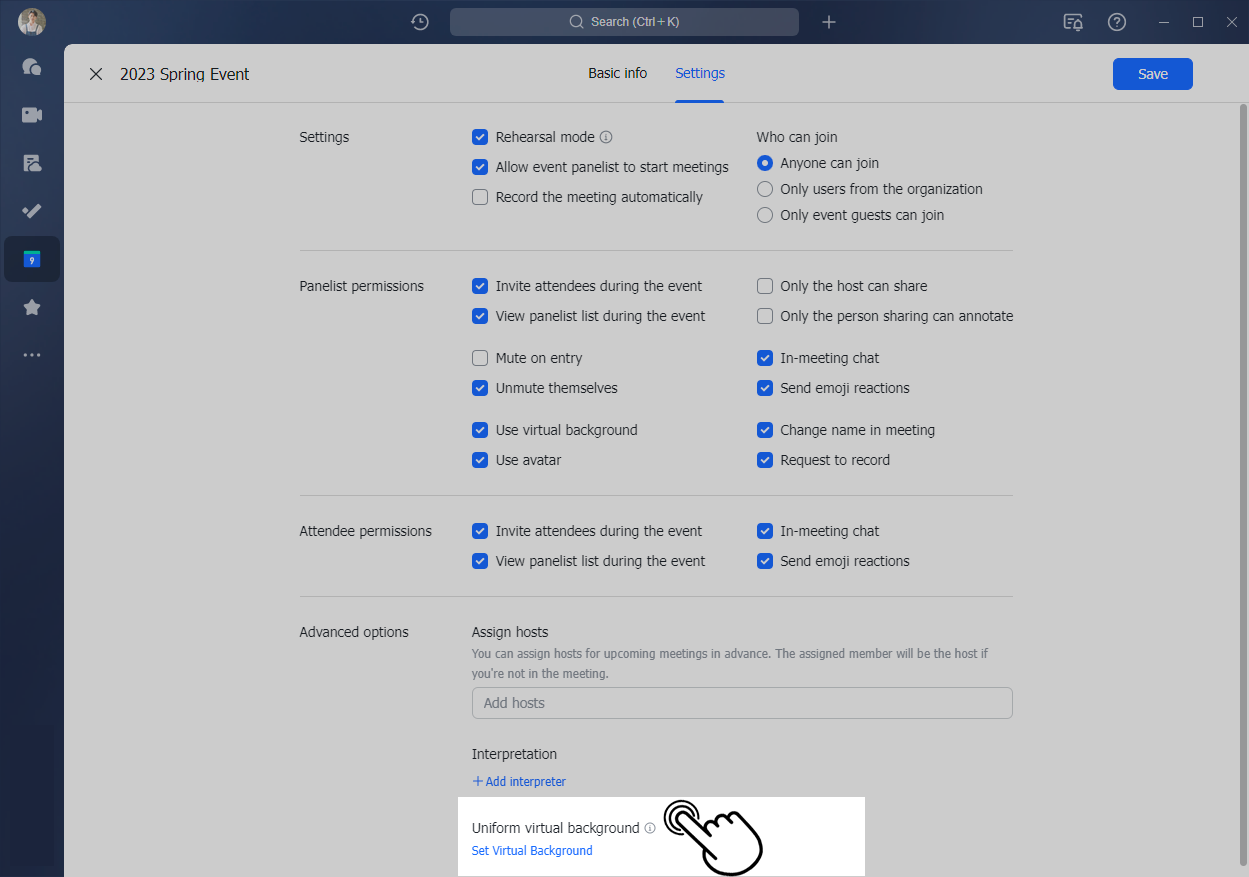Save the 2023 Spring Event settings

(1152, 73)
